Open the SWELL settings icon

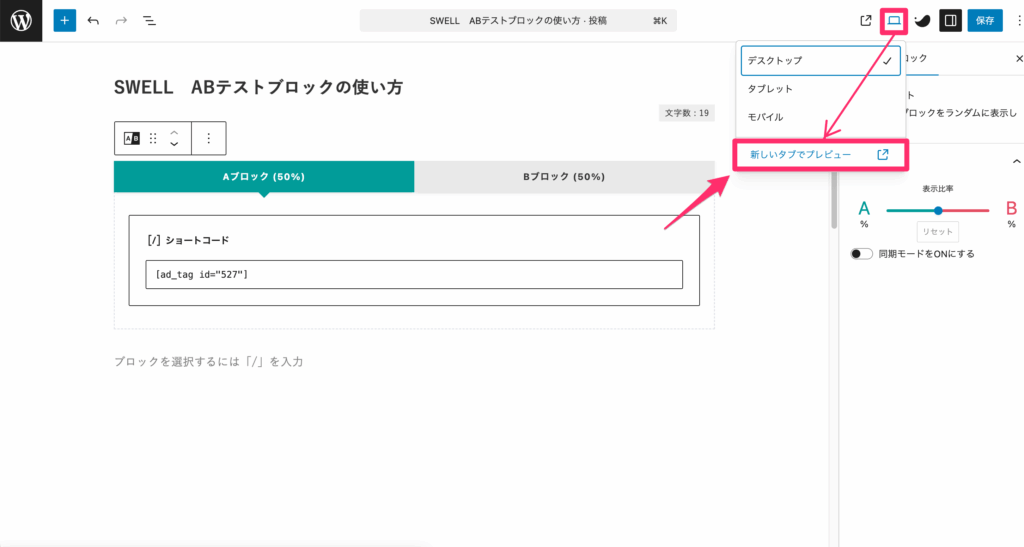click(922, 21)
